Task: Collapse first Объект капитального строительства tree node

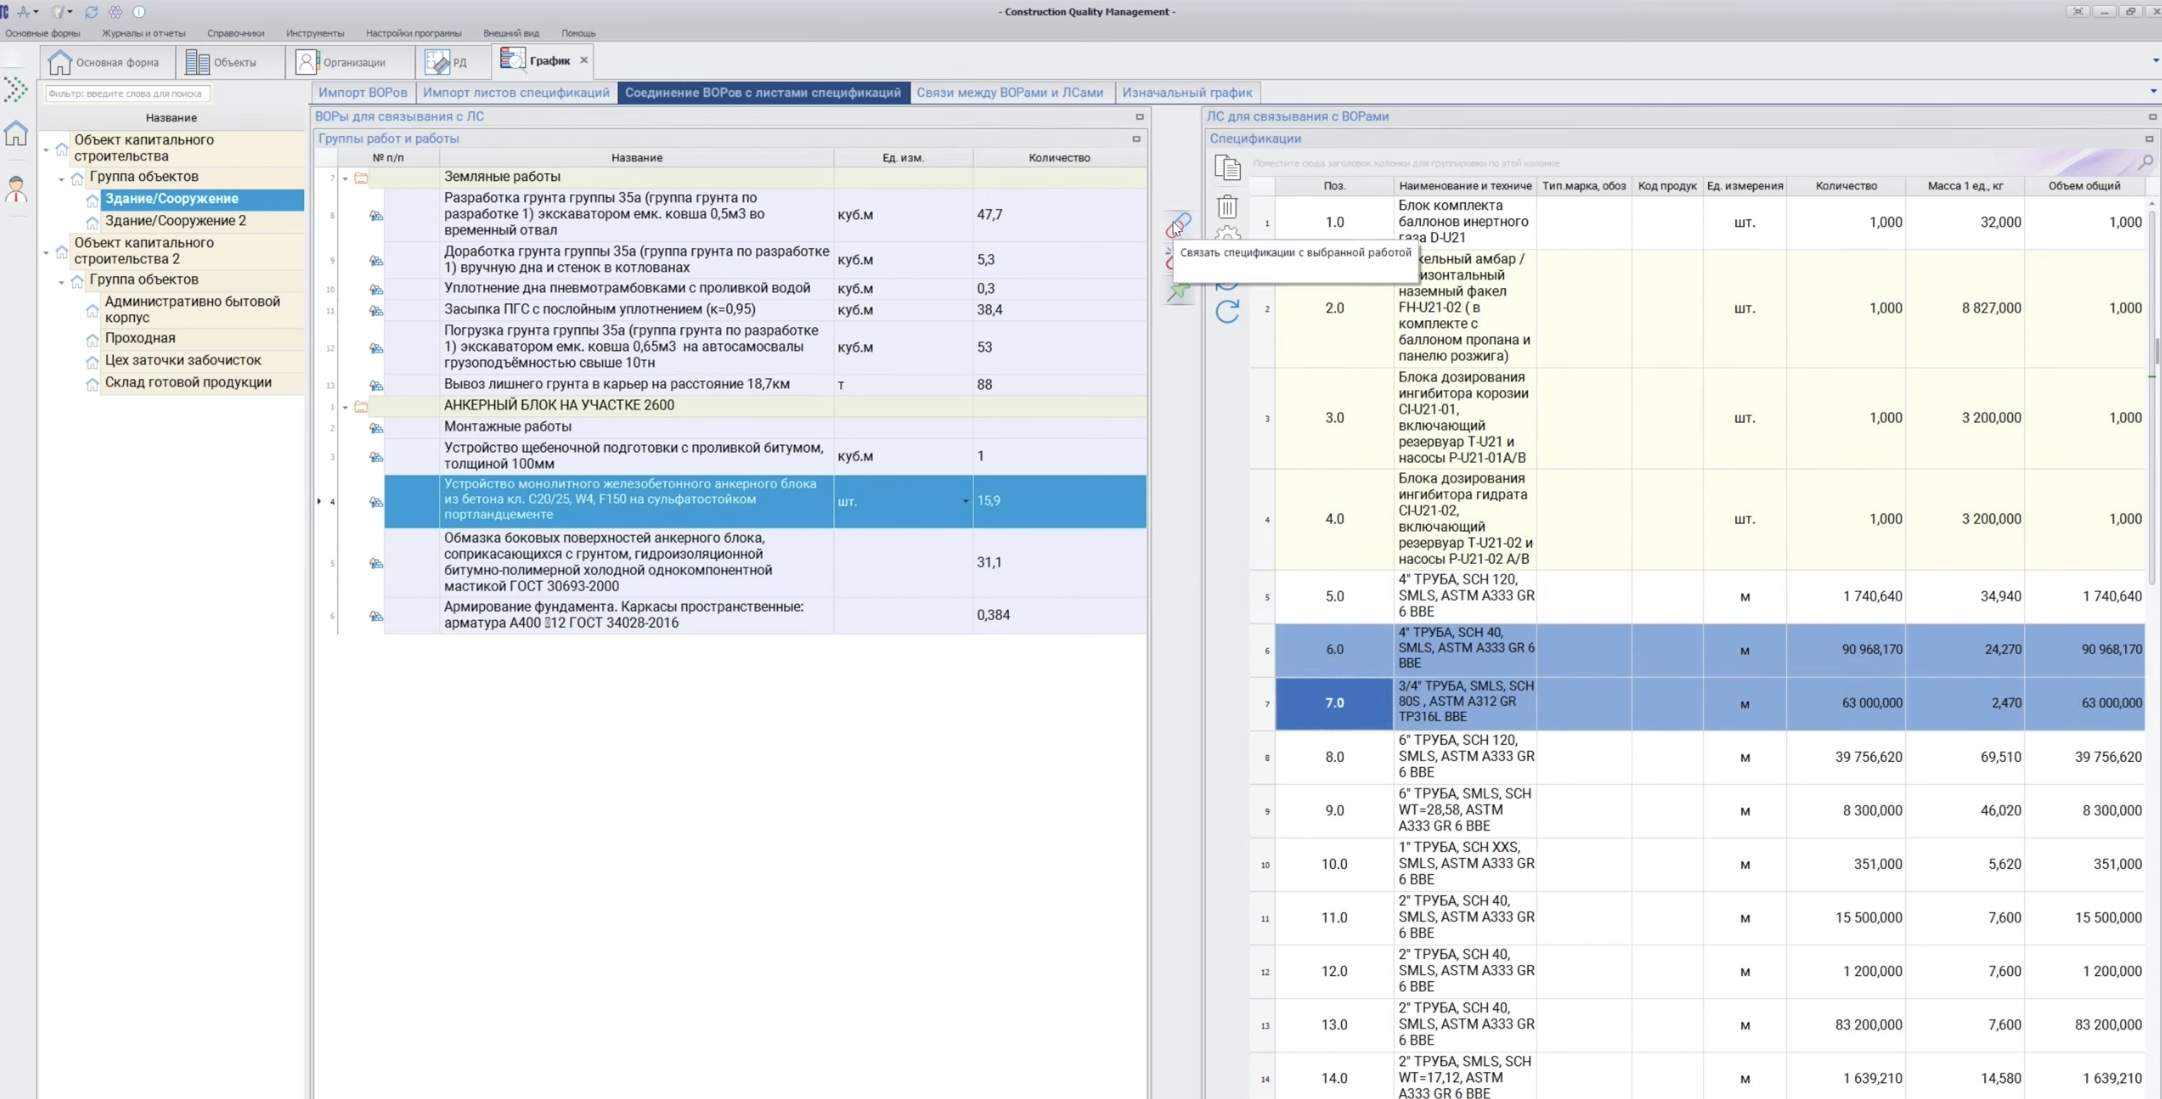Action: pyautogui.click(x=46, y=150)
